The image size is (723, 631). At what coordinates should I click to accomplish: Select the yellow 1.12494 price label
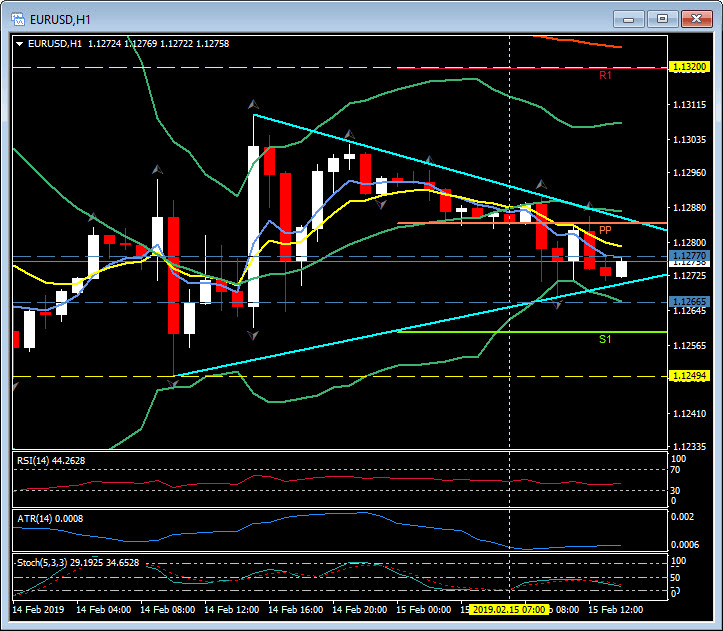[x=690, y=376]
